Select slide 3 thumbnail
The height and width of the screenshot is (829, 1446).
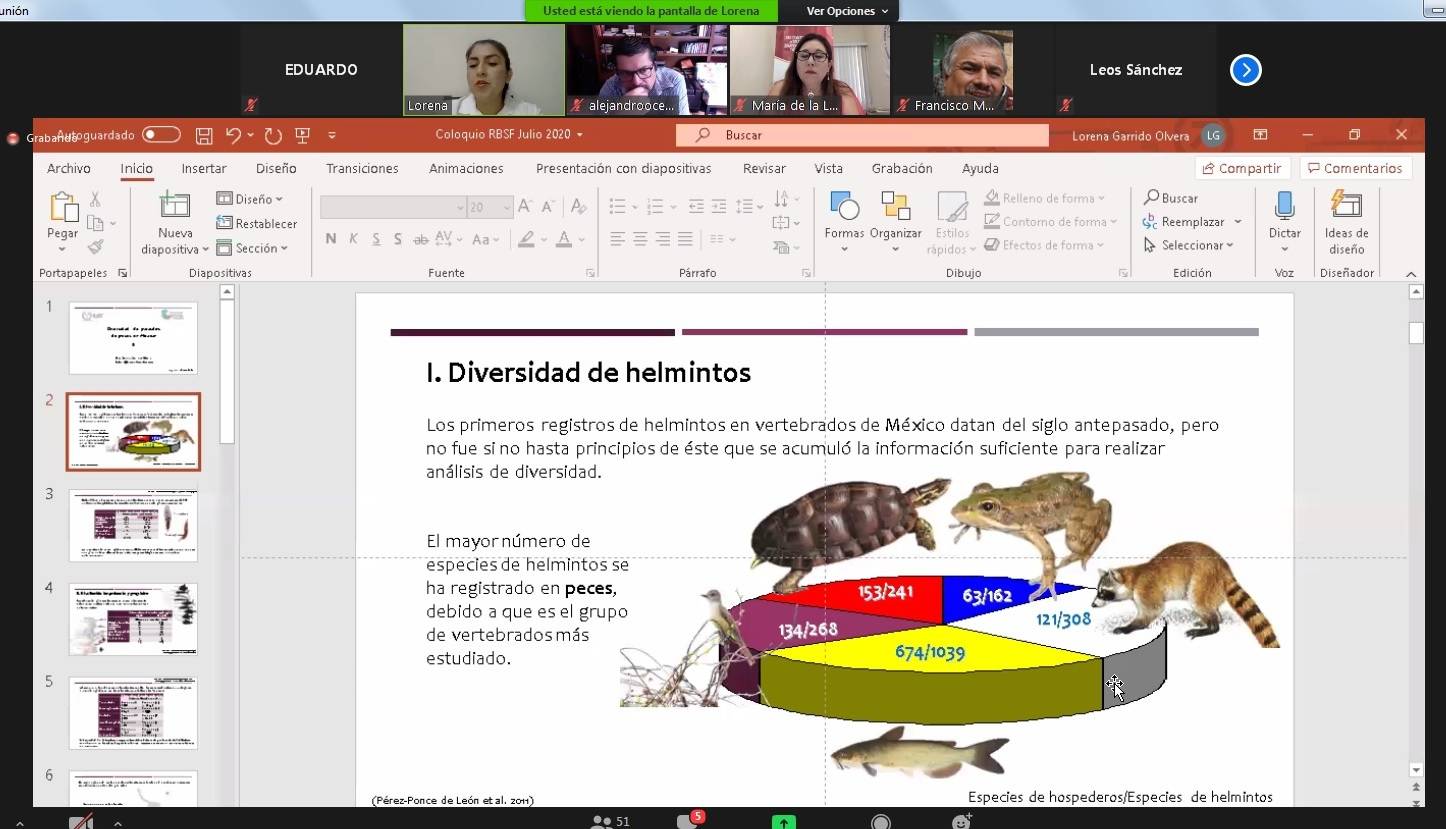click(x=133, y=525)
